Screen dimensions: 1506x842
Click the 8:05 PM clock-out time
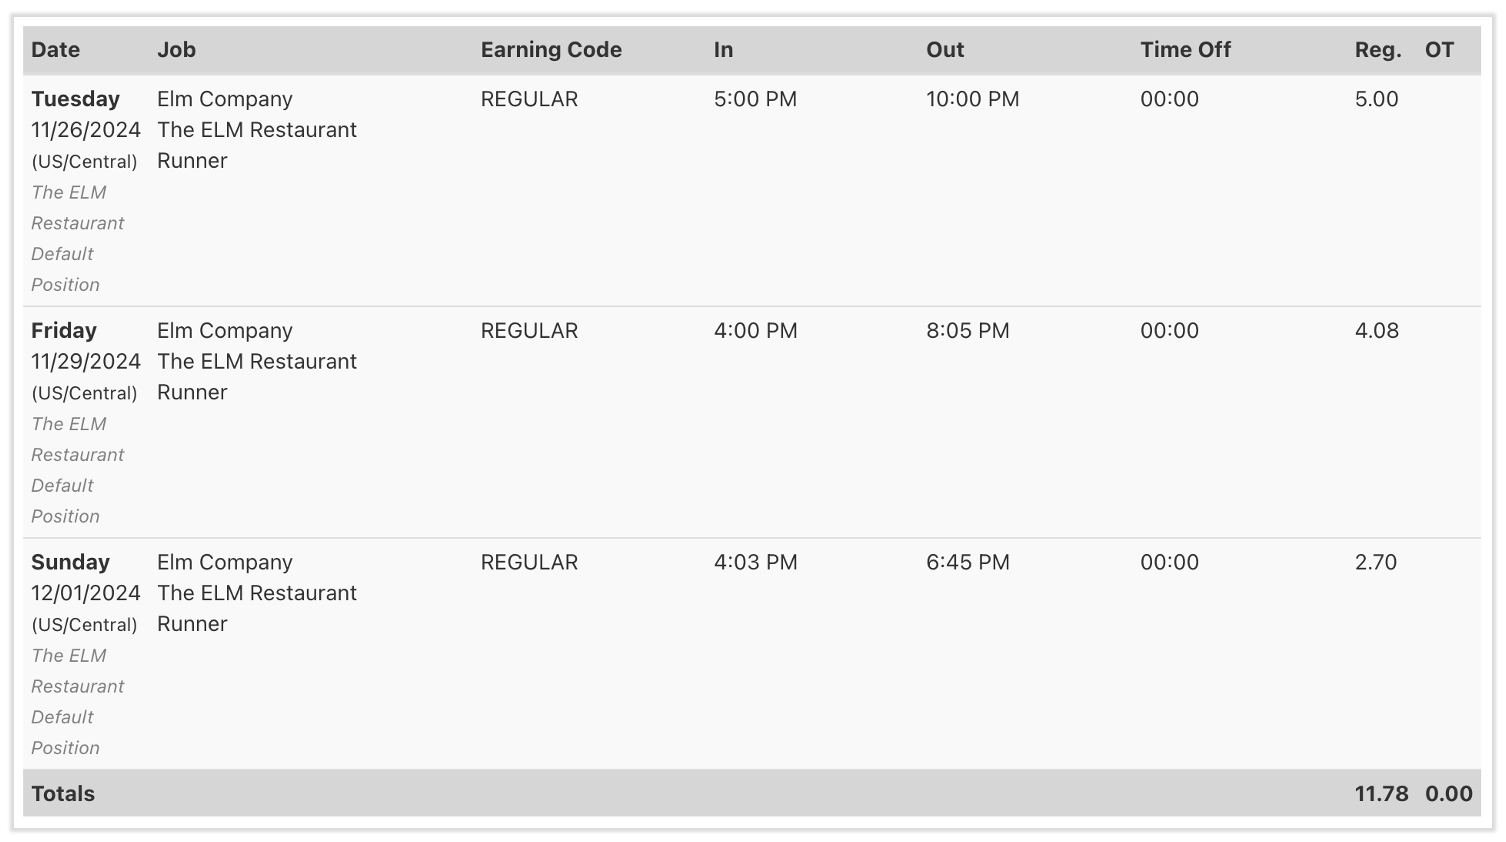(967, 331)
